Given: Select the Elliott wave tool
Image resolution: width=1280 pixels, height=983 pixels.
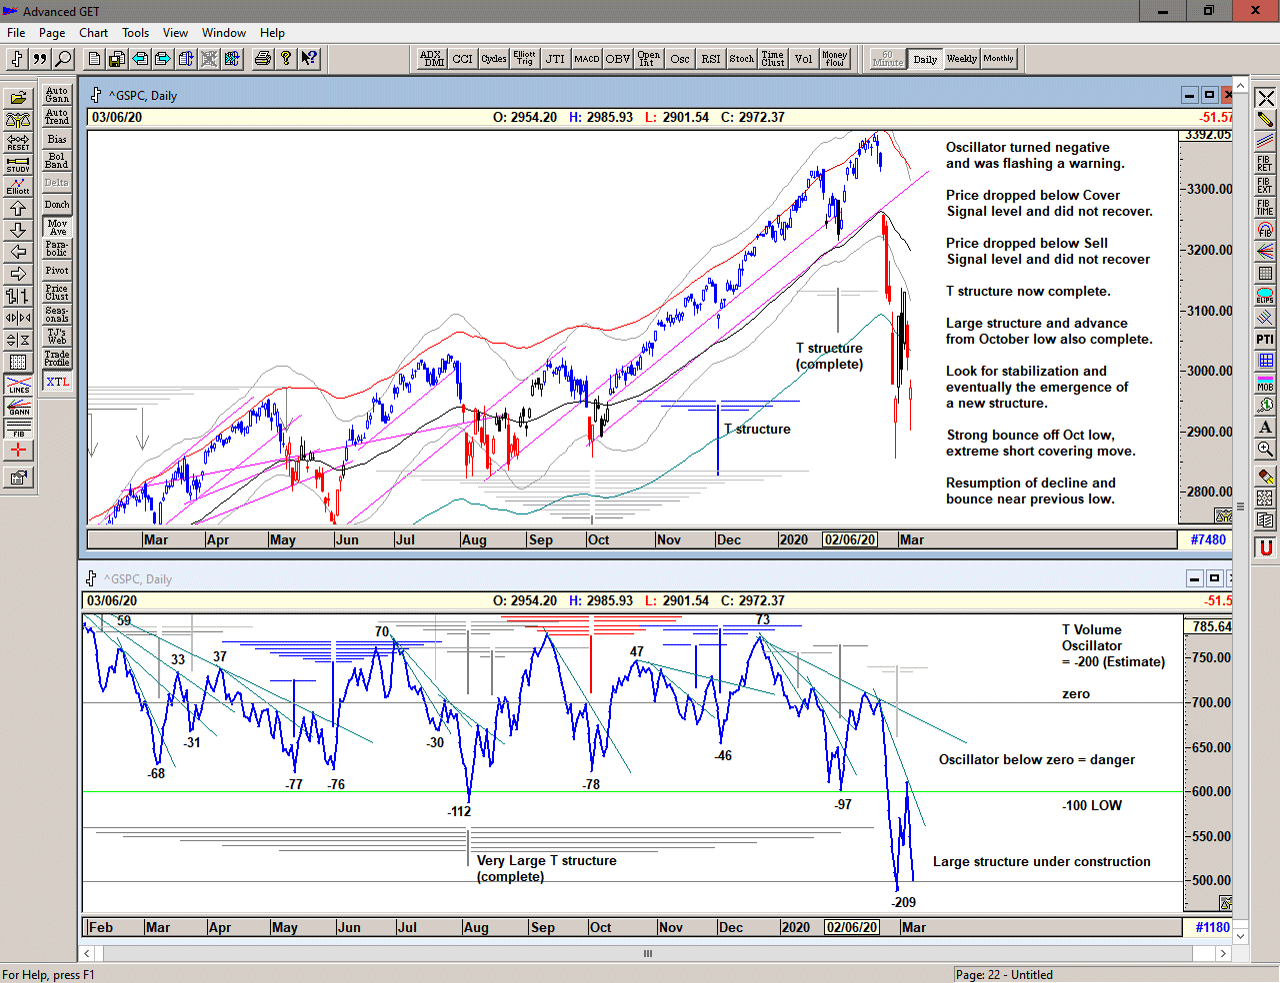Looking at the screenshot, I should [18, 186].
